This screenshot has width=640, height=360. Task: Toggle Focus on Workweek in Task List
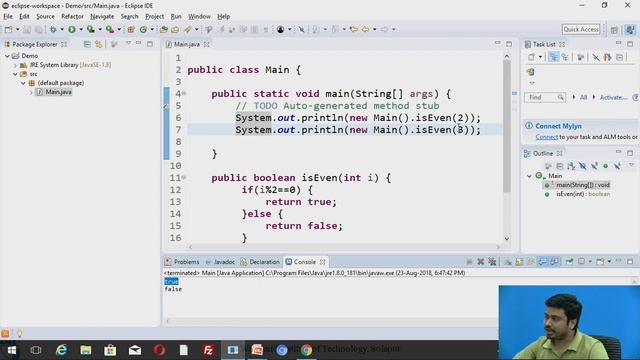coord(580,57)
